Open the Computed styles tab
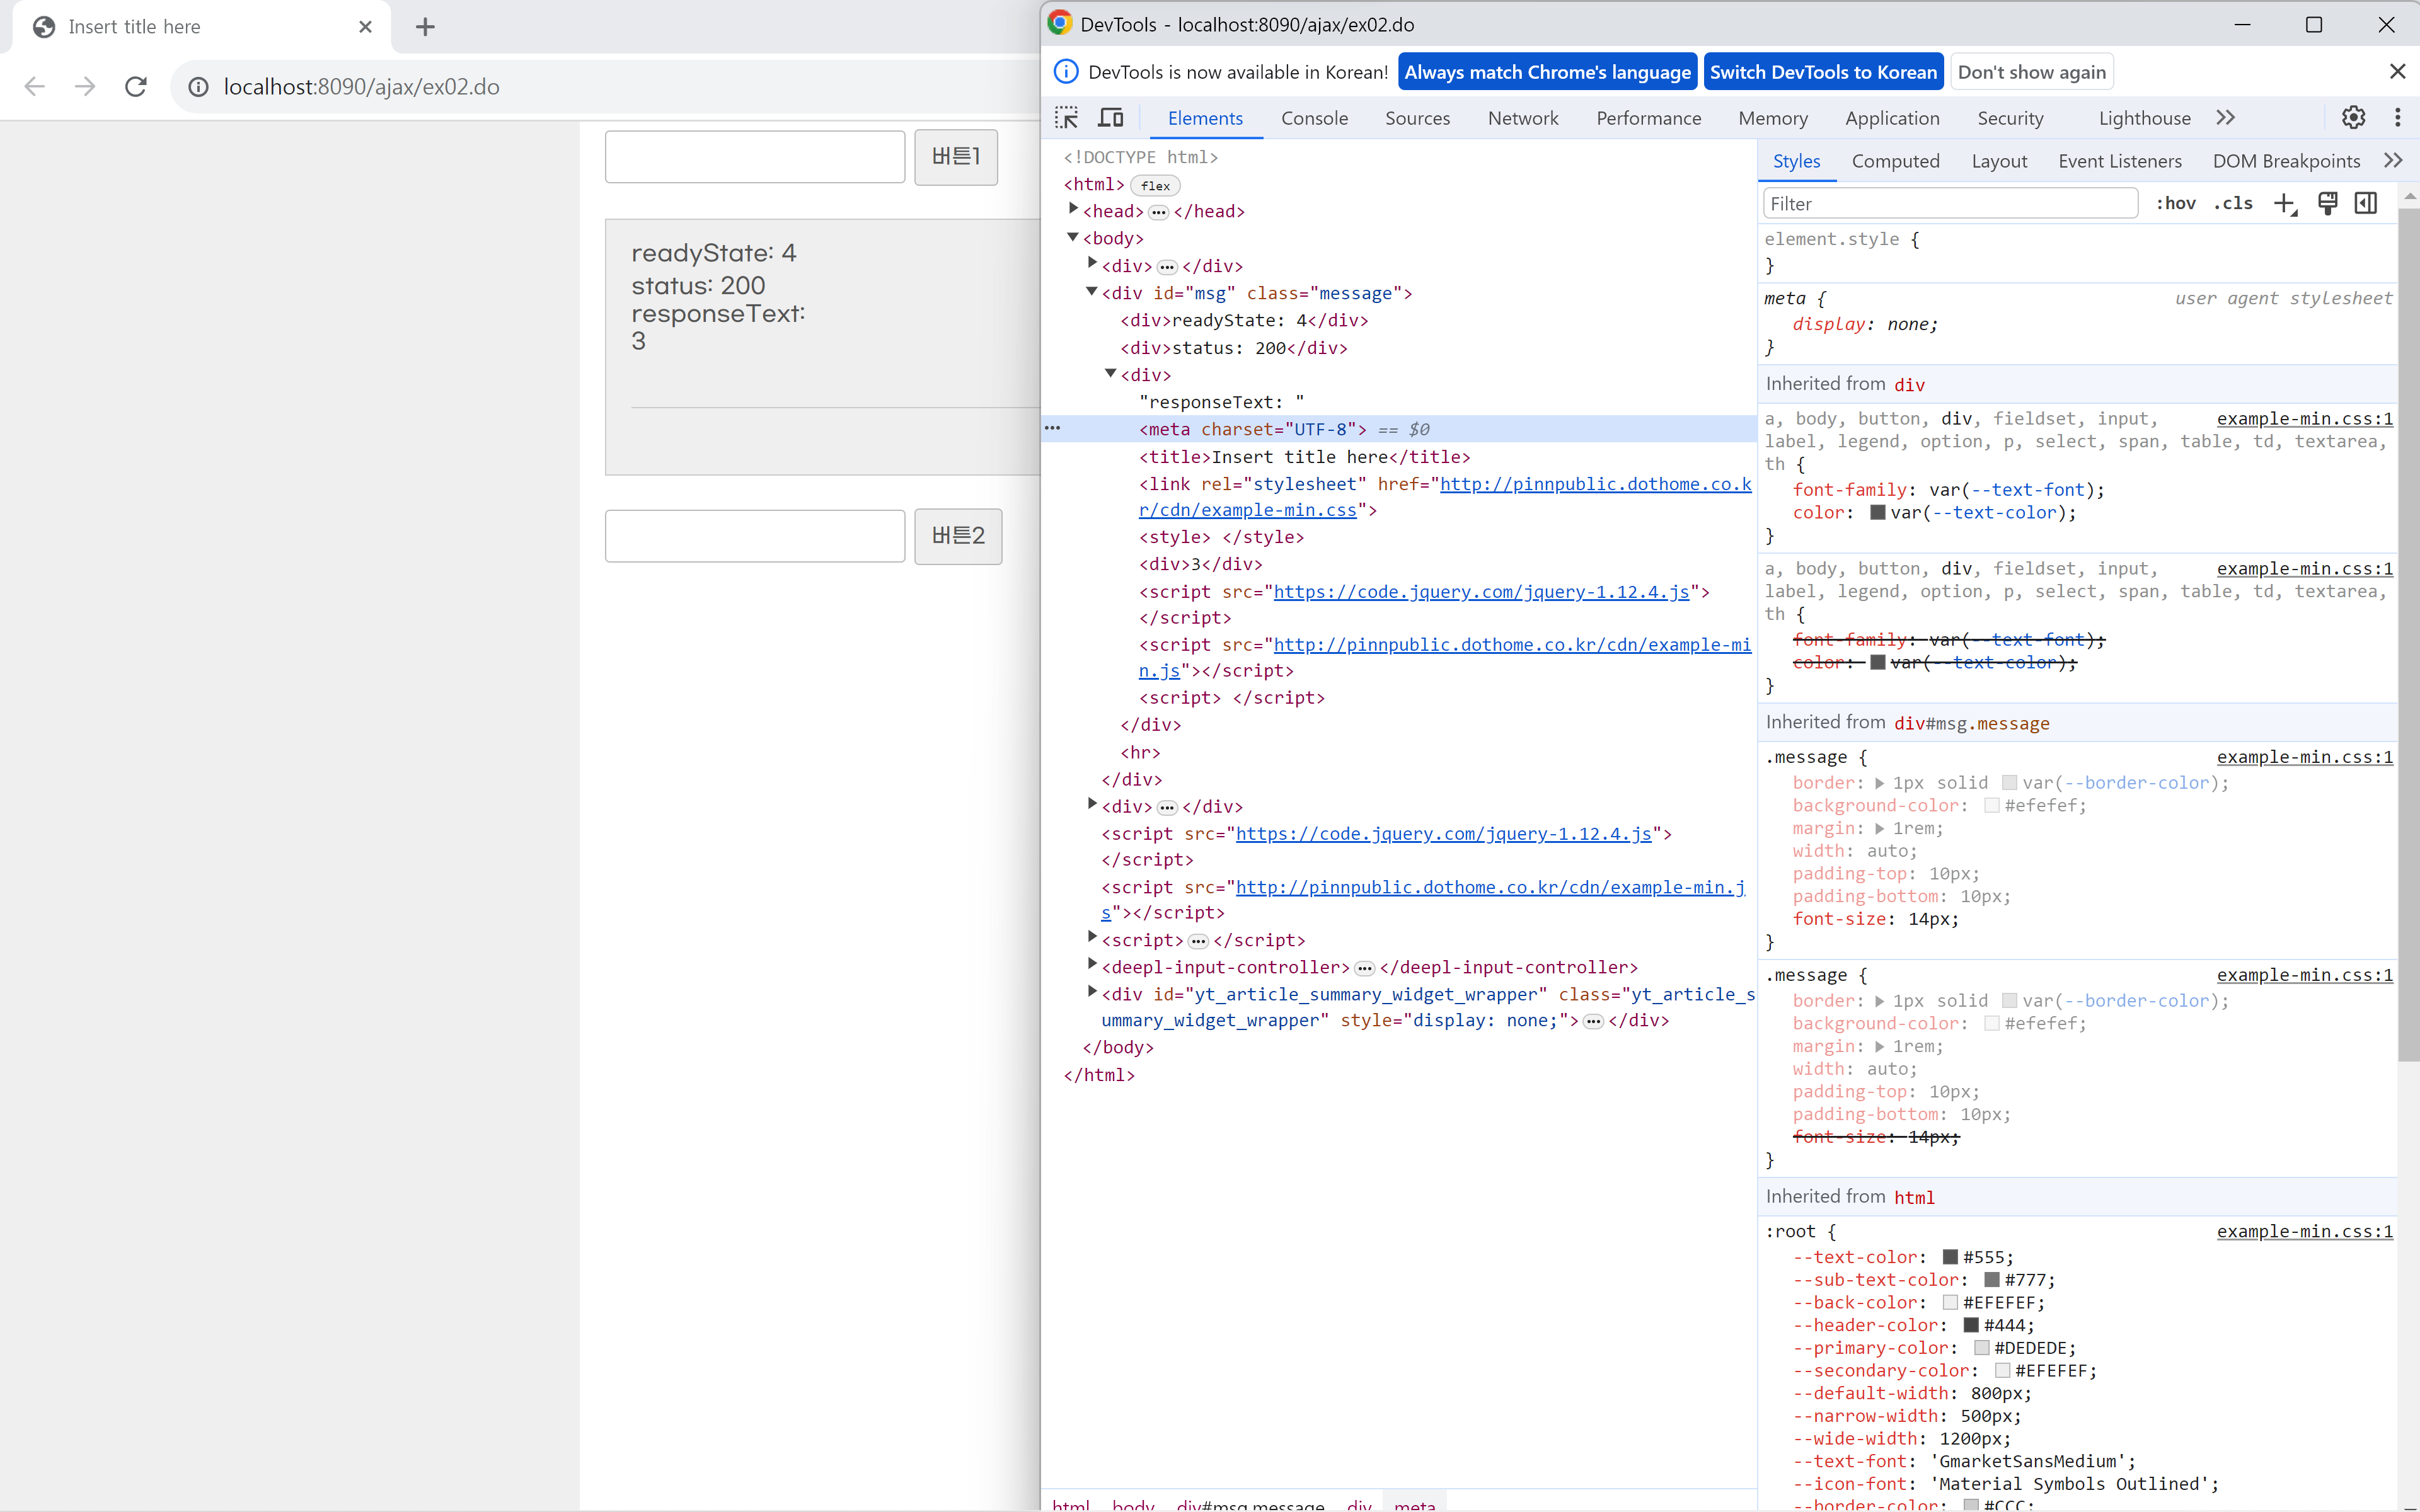The image size is (2420, 1512). [1895, 161]
